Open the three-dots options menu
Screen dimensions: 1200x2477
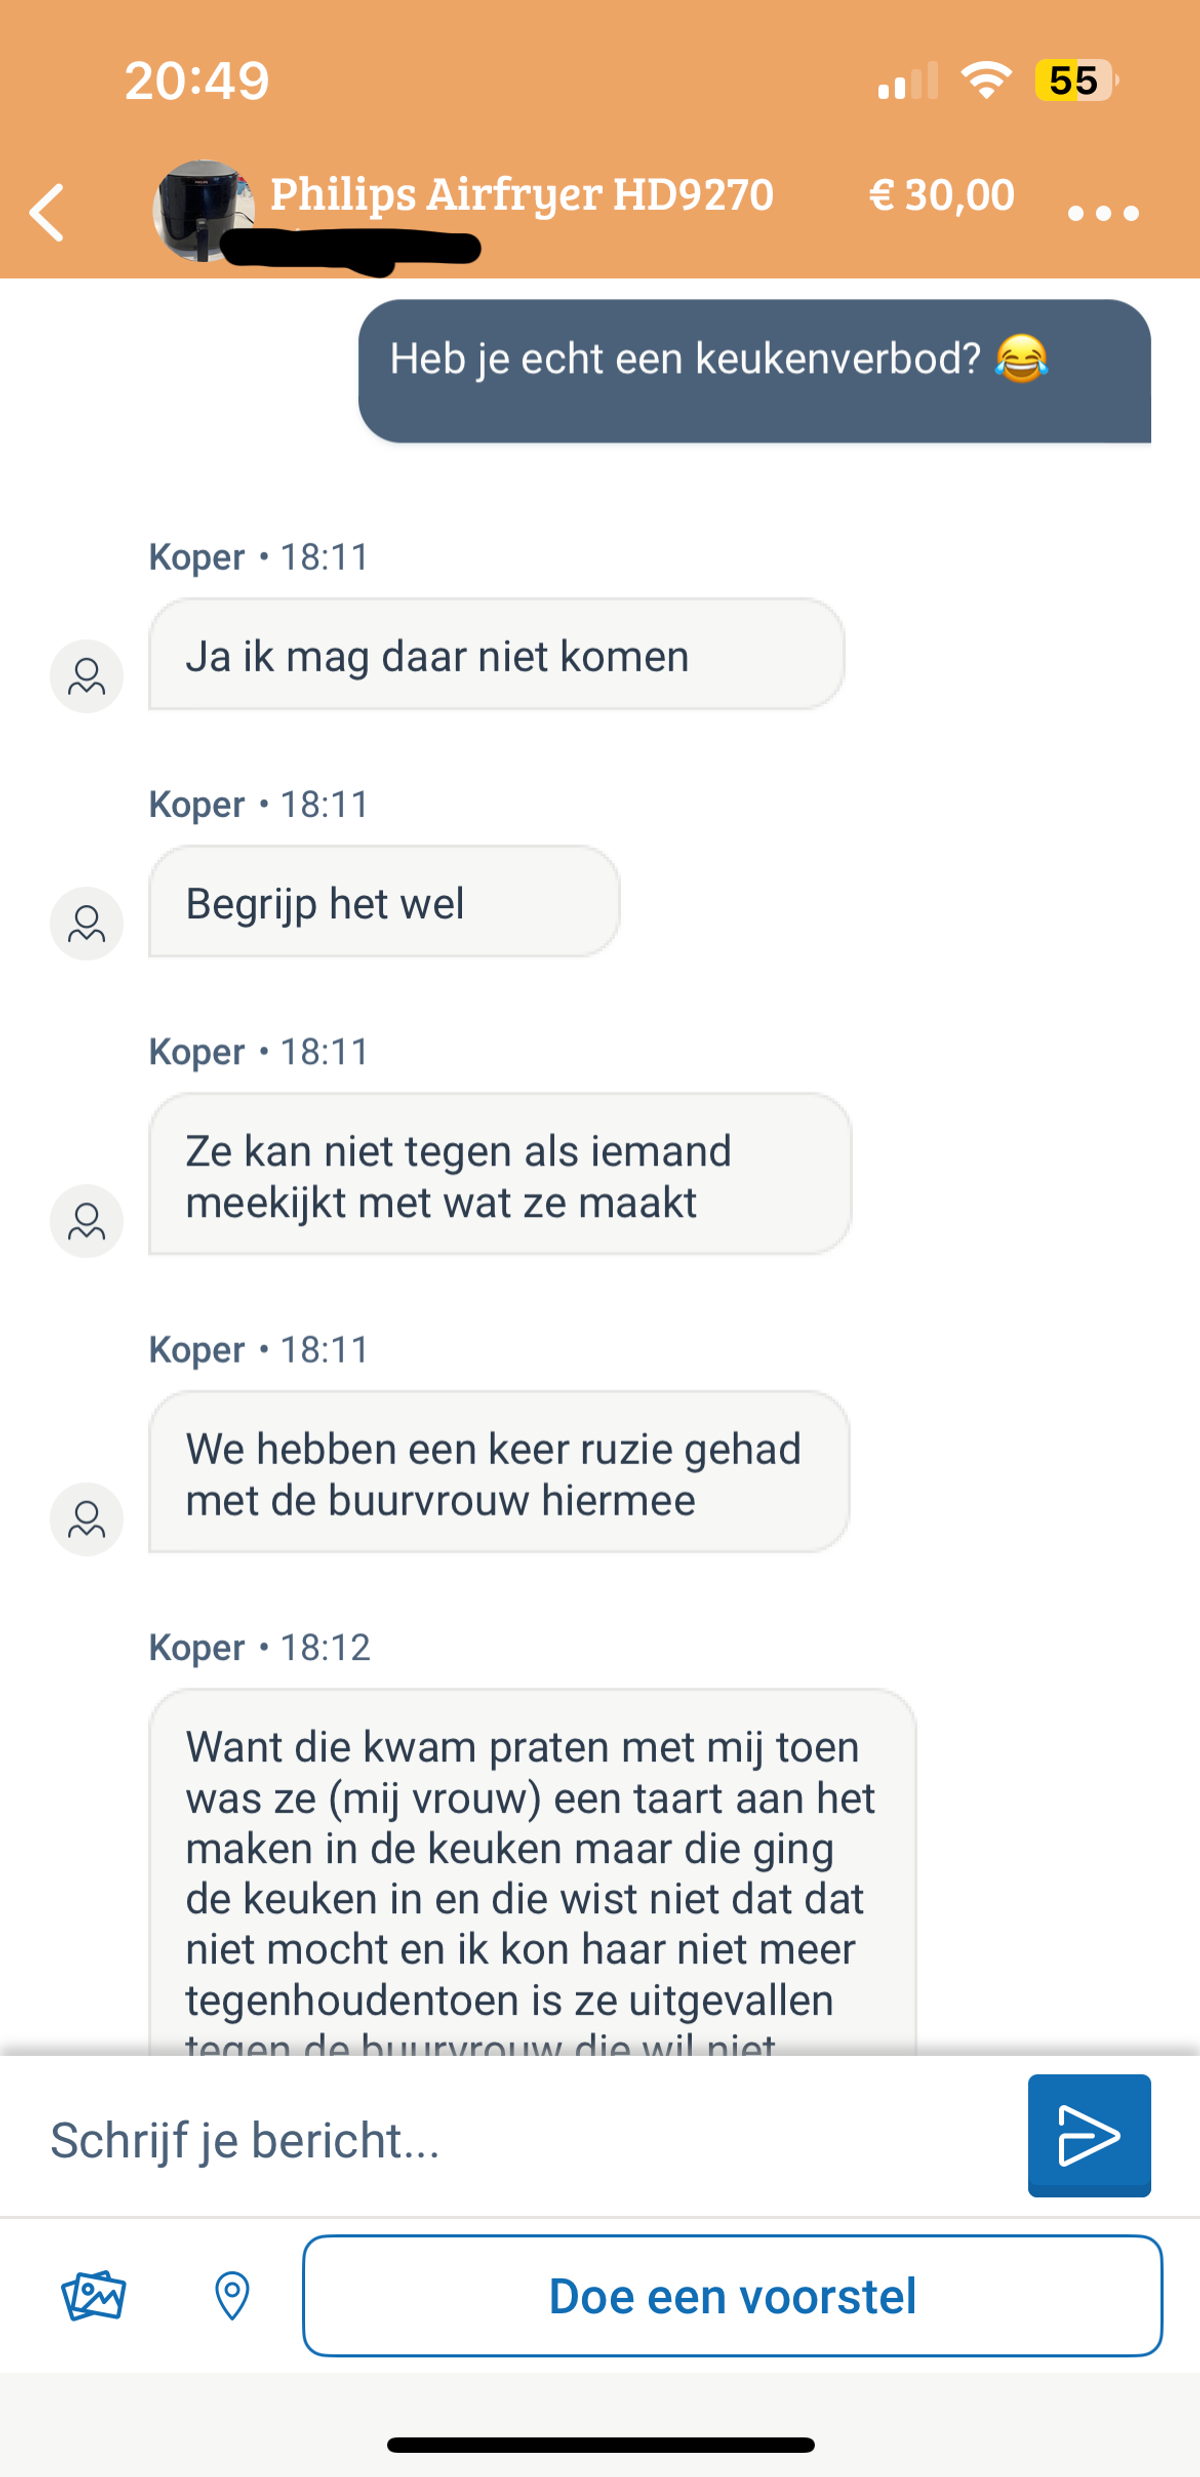click(x=1102, y=213)
